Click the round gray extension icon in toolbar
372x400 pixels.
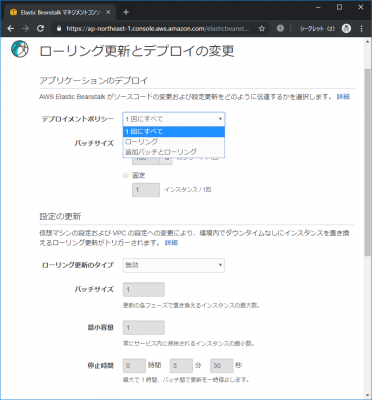(280, 29)
